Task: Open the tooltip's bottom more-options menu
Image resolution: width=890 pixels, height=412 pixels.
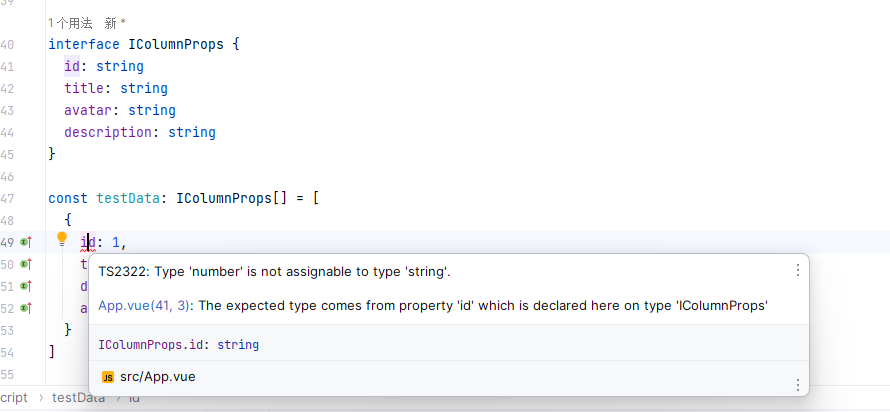Action: tap(797, 385)
